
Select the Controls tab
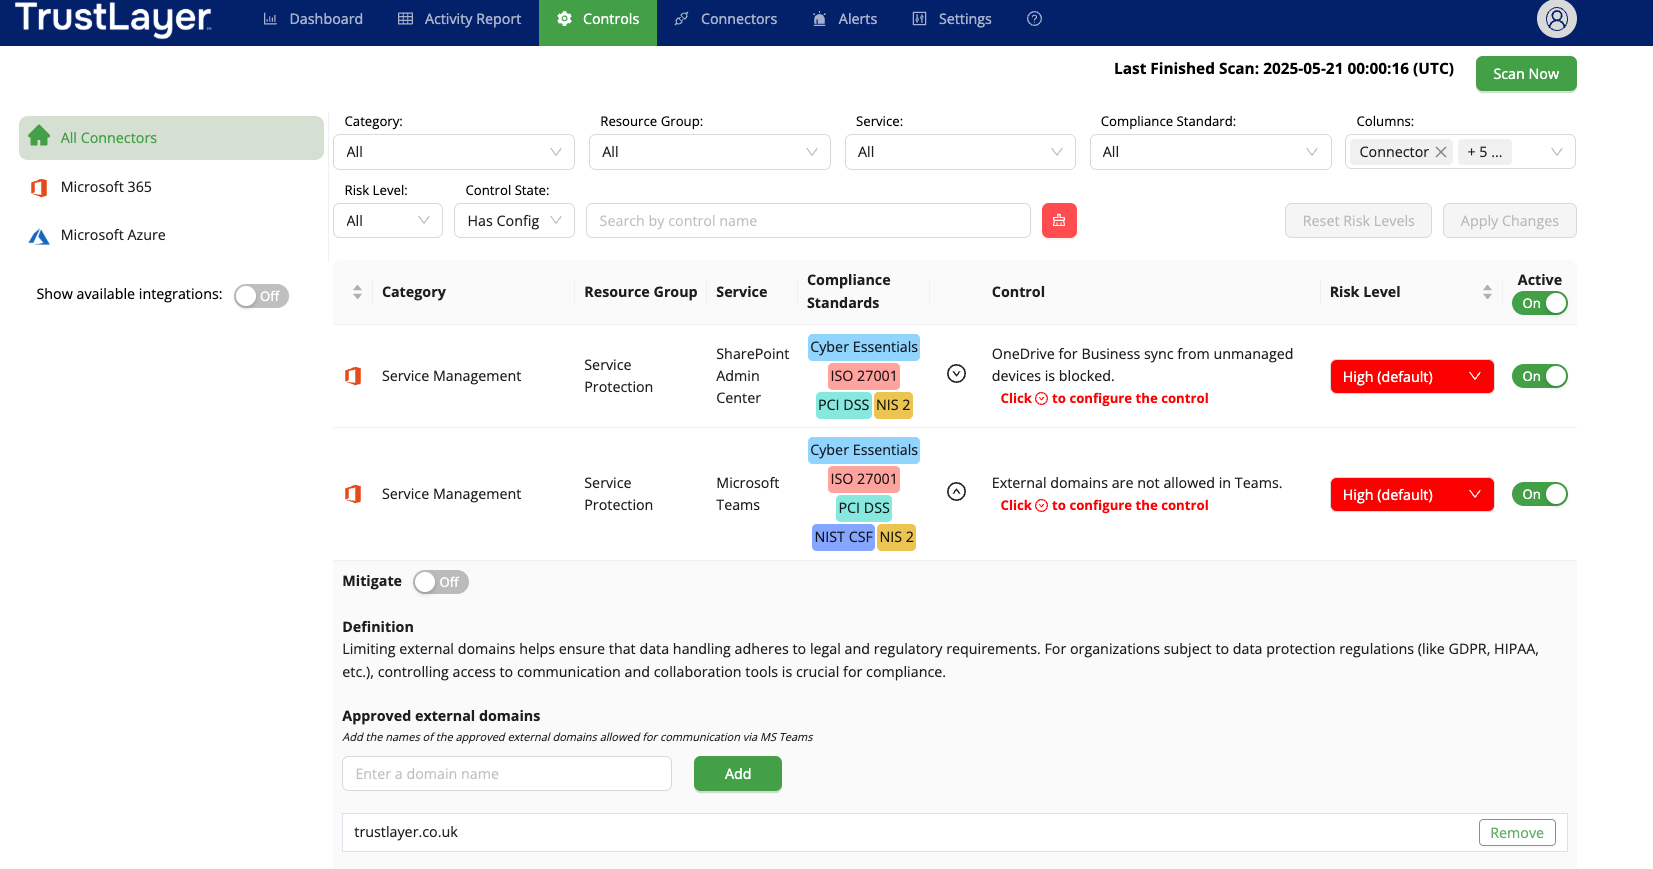pyautogui.click(x=598, y=19)
